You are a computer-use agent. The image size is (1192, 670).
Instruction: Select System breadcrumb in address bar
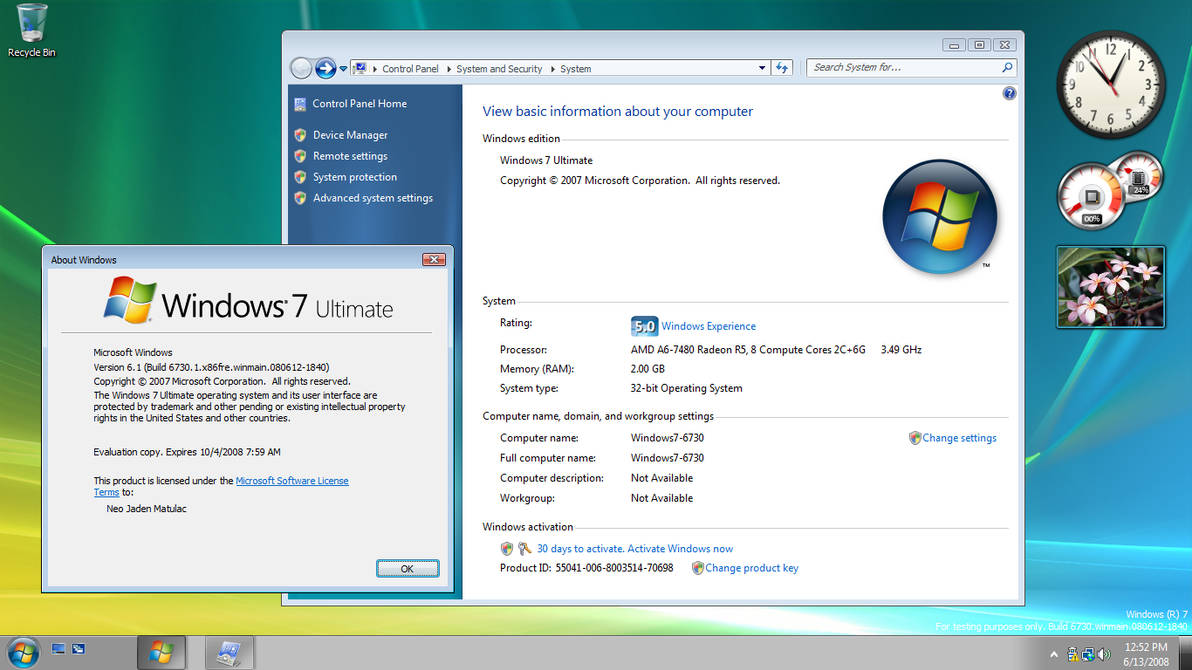[575, 68]
